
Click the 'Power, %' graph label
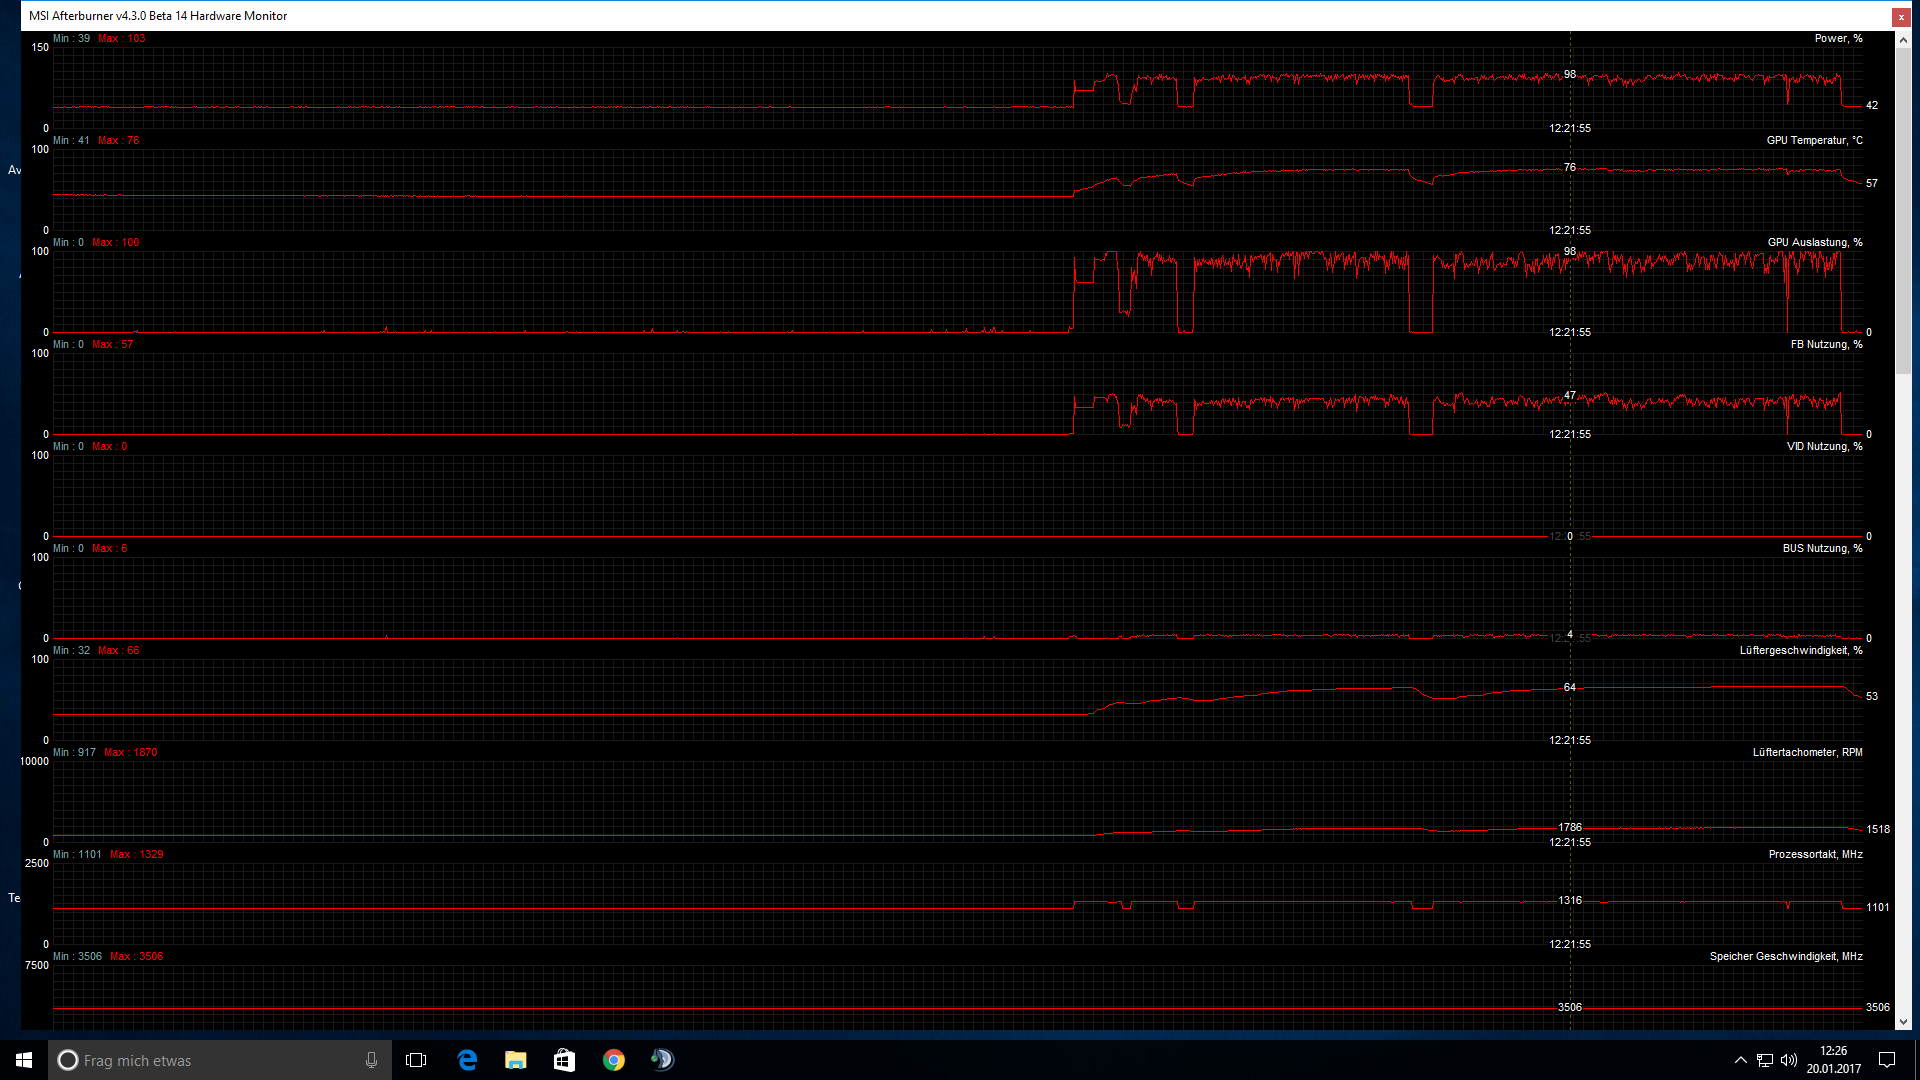tap(1838, 38)
